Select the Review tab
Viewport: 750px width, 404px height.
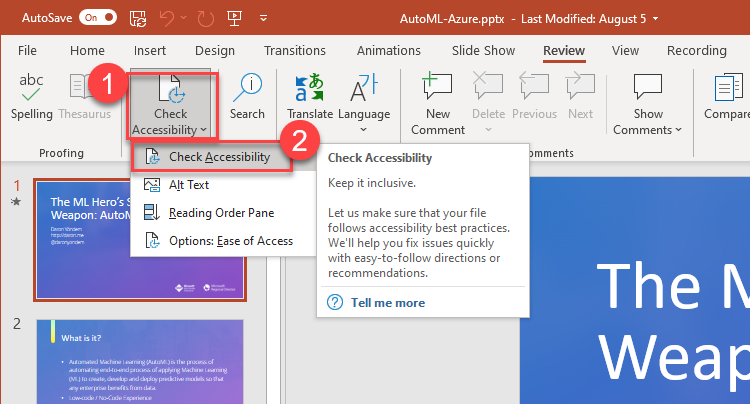[x=564, y=50]
